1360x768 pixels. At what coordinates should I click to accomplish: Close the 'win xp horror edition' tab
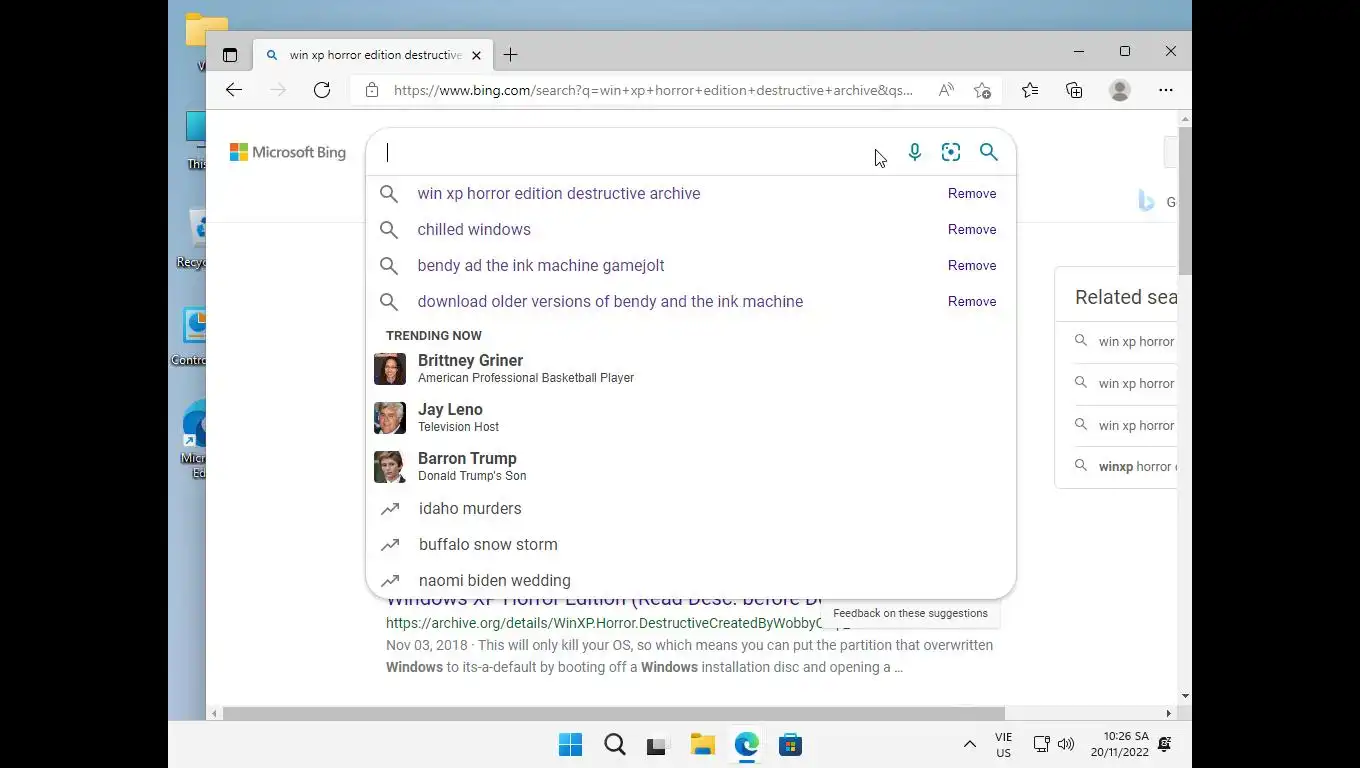[476, 55]
